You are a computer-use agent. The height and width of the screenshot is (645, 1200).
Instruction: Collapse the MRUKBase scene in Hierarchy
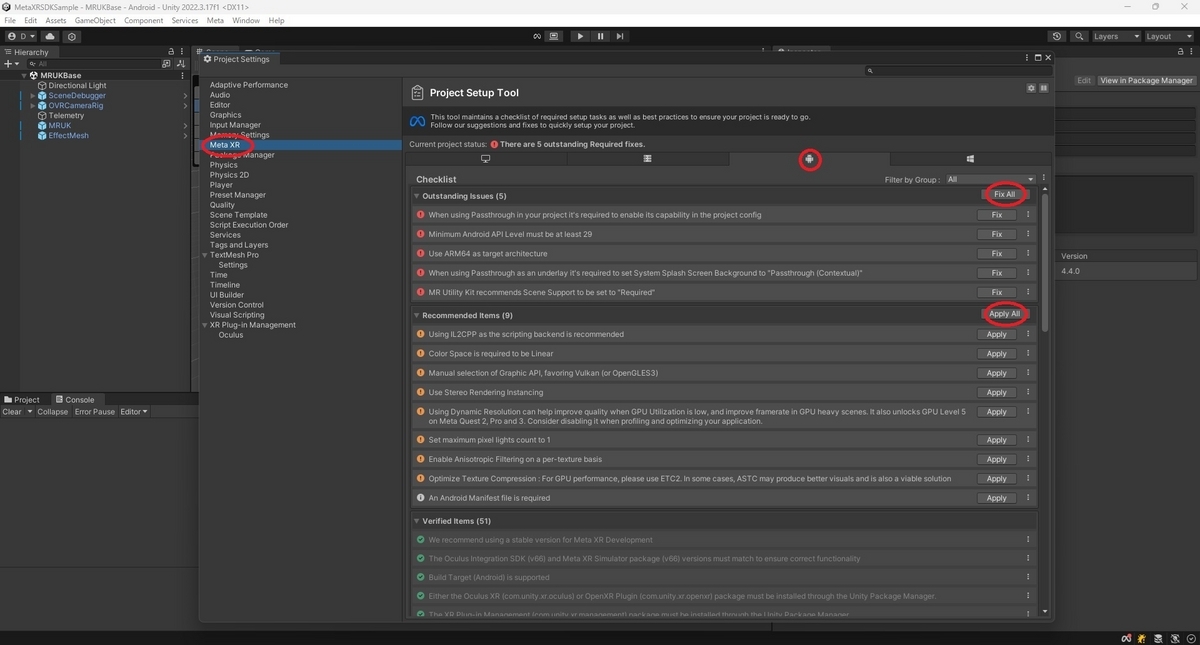[x=25, y=75]
